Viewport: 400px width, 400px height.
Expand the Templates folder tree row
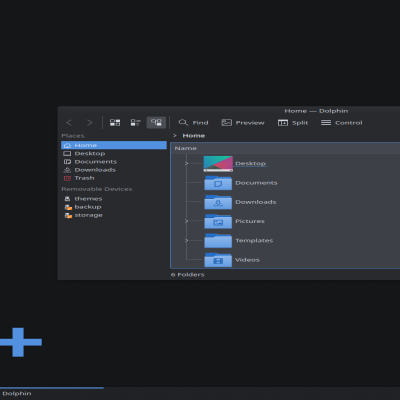pos(186,240)
